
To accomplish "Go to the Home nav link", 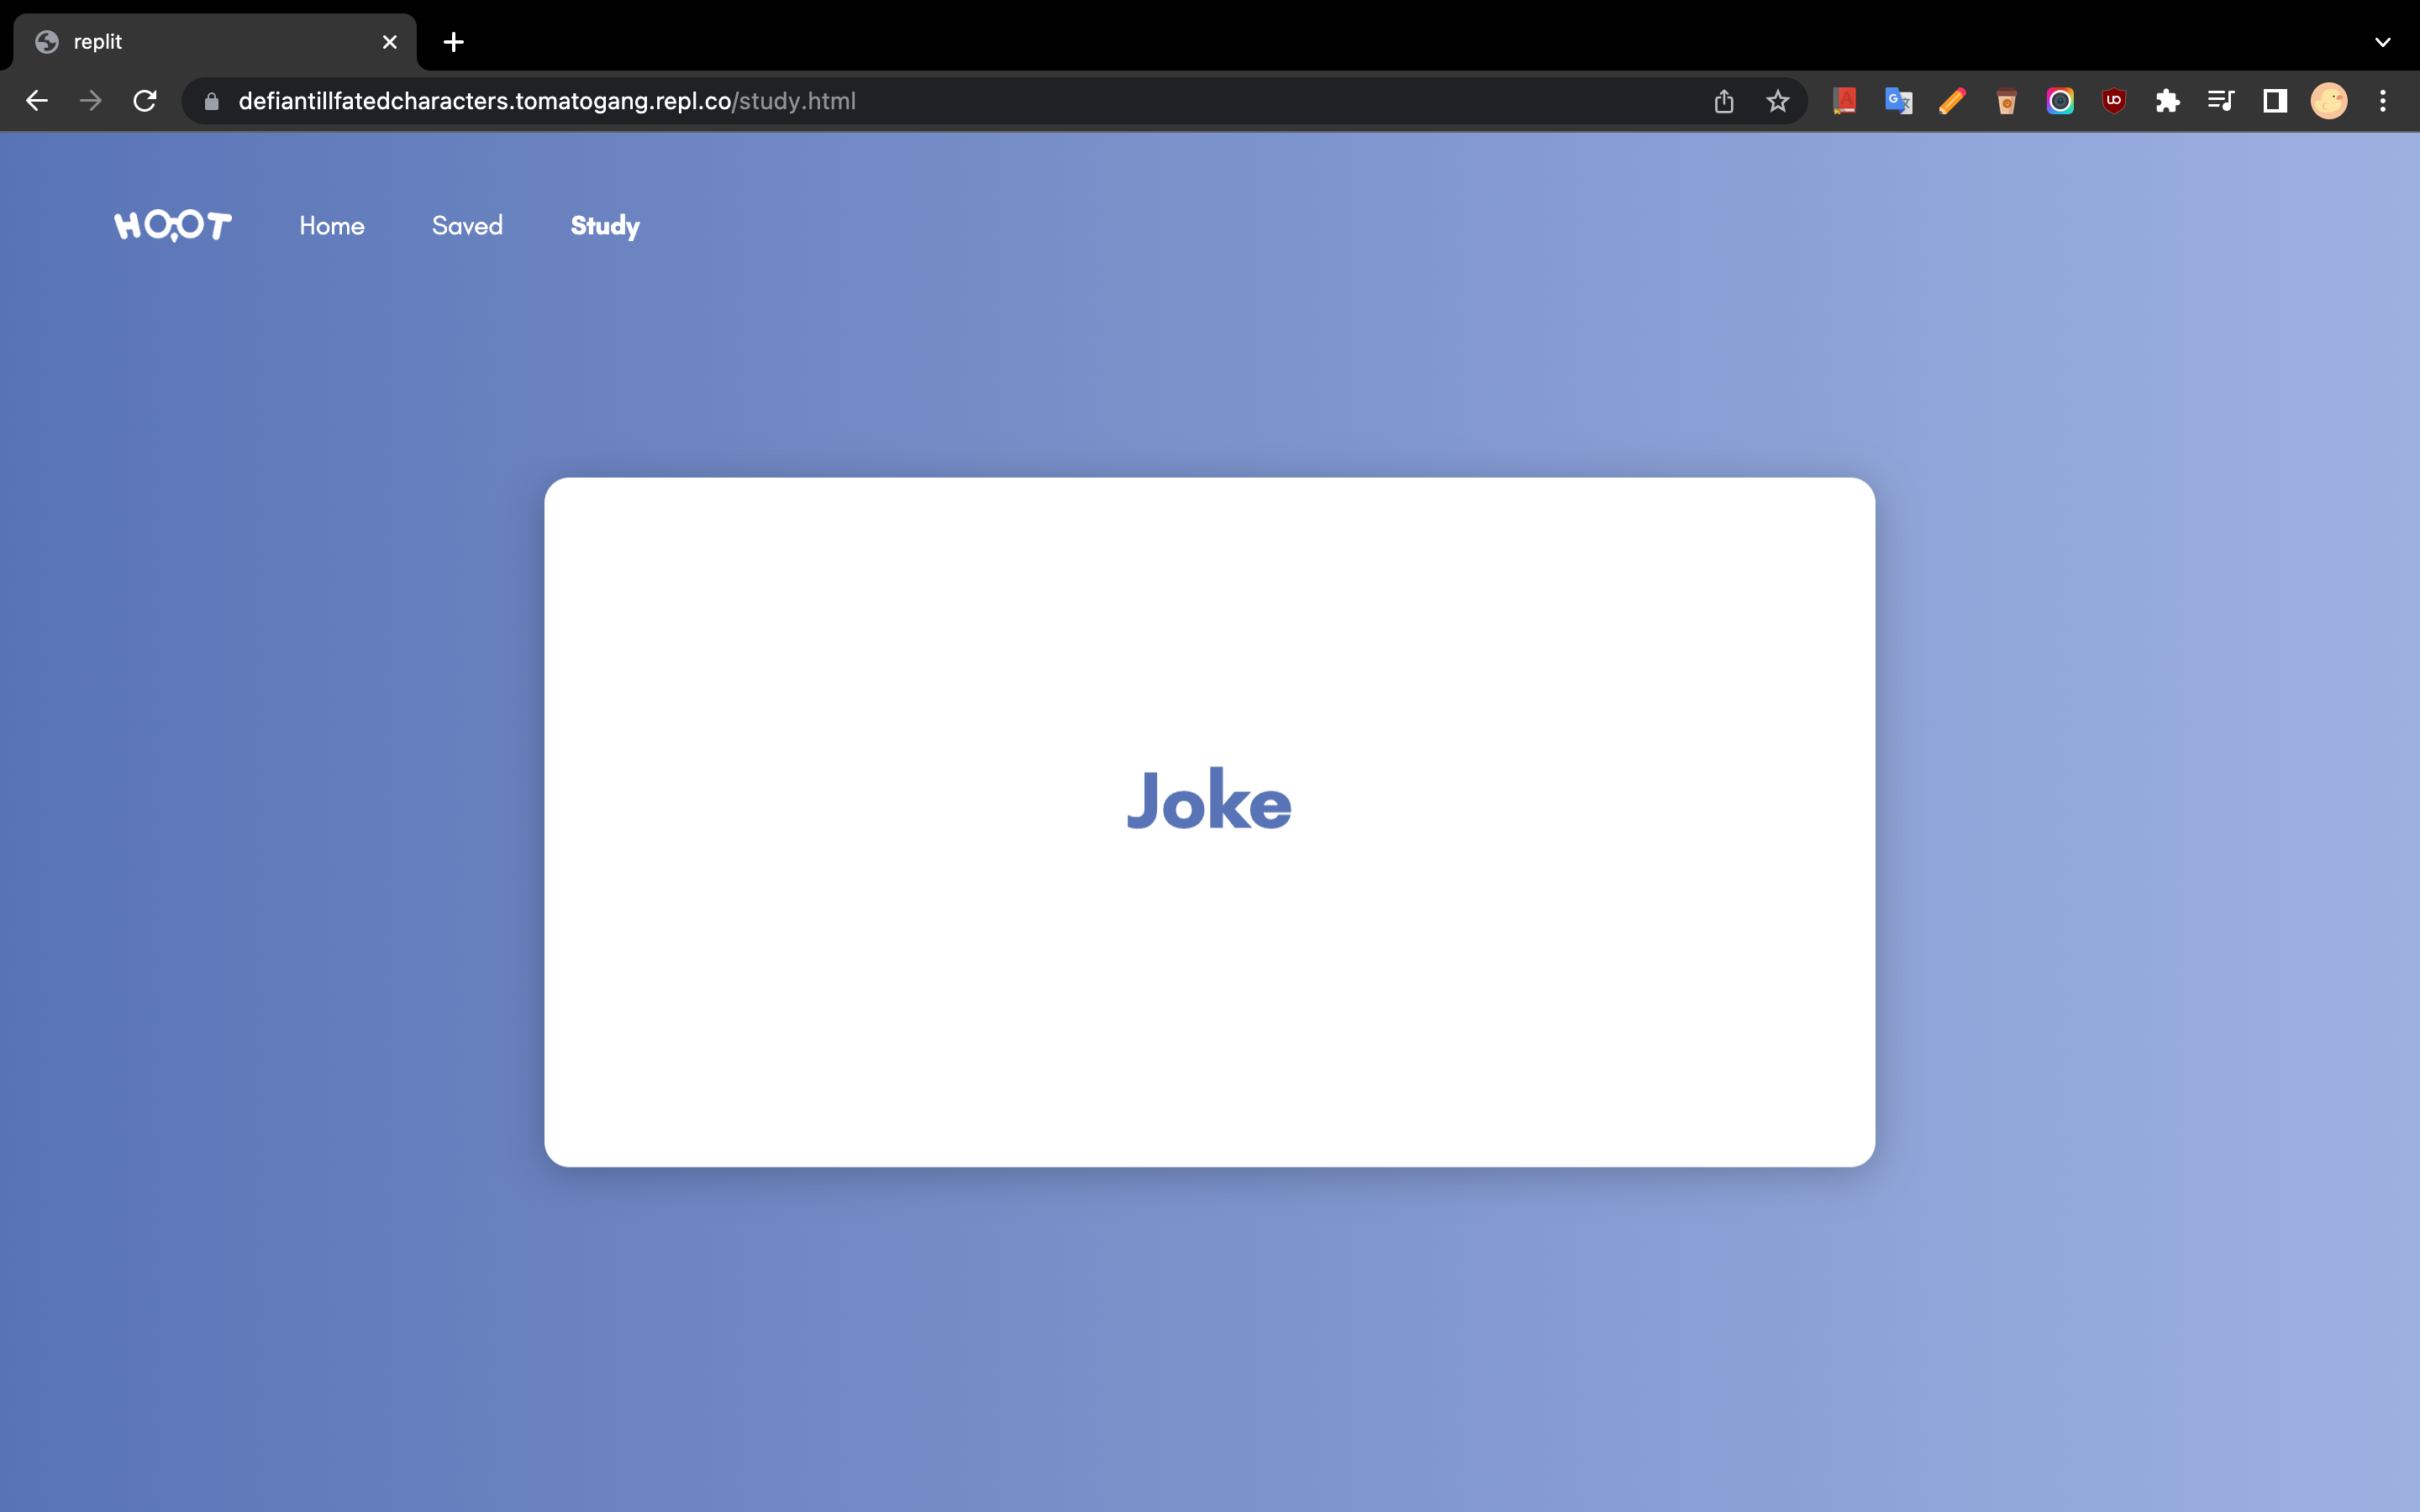I will [332, 226].
